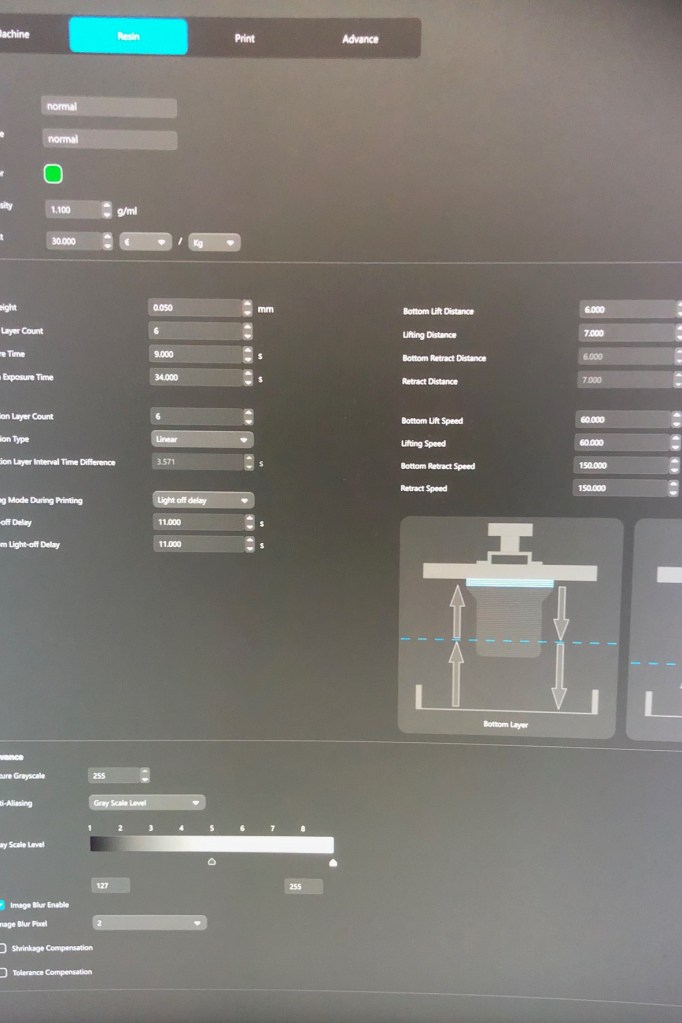The image size is (682, 1023).
Task: Click the layer height spinner arrows
Action: pos(248,308)
